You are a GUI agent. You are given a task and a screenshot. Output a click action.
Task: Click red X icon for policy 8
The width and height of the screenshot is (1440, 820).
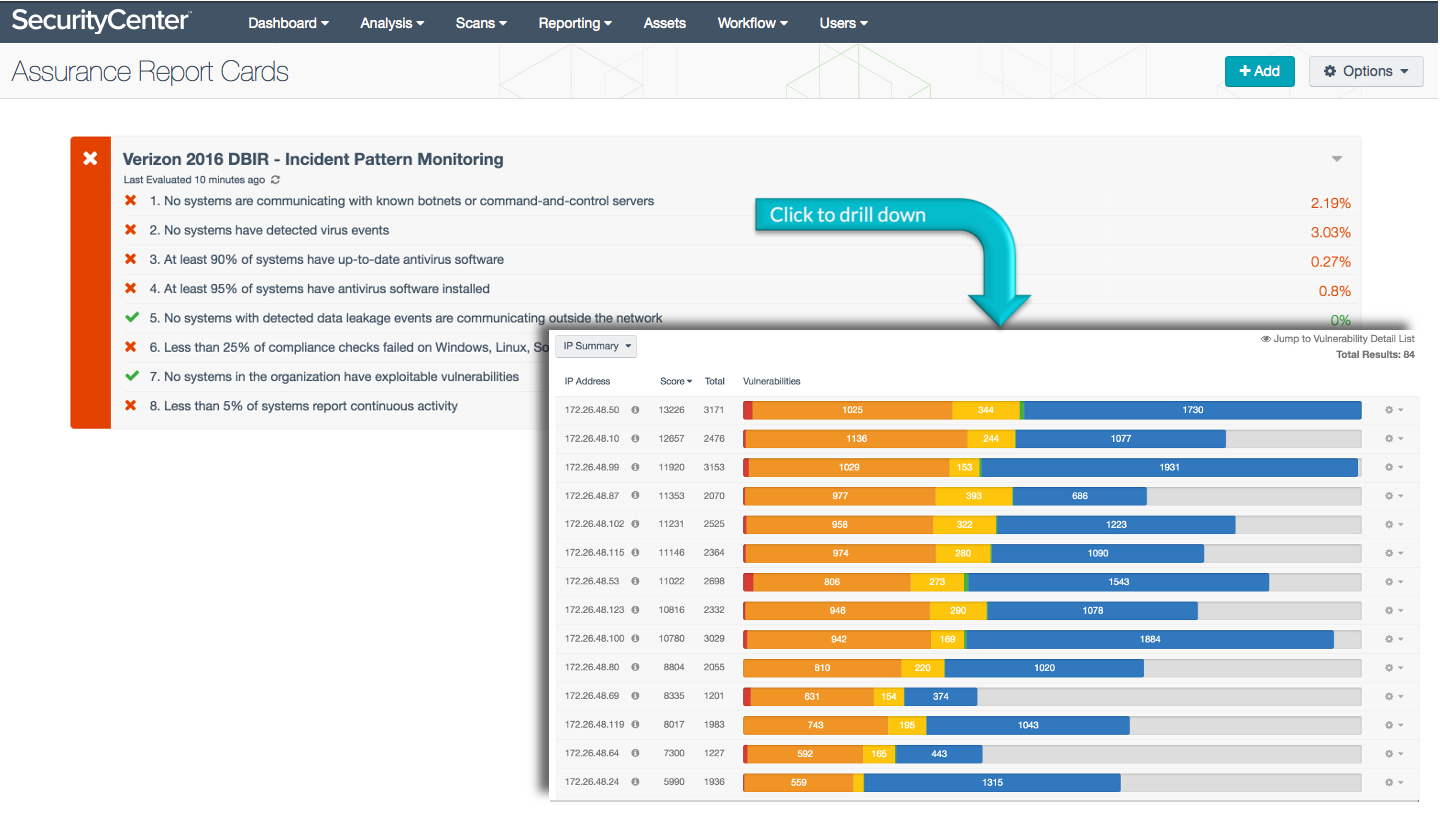click(130, 405)
